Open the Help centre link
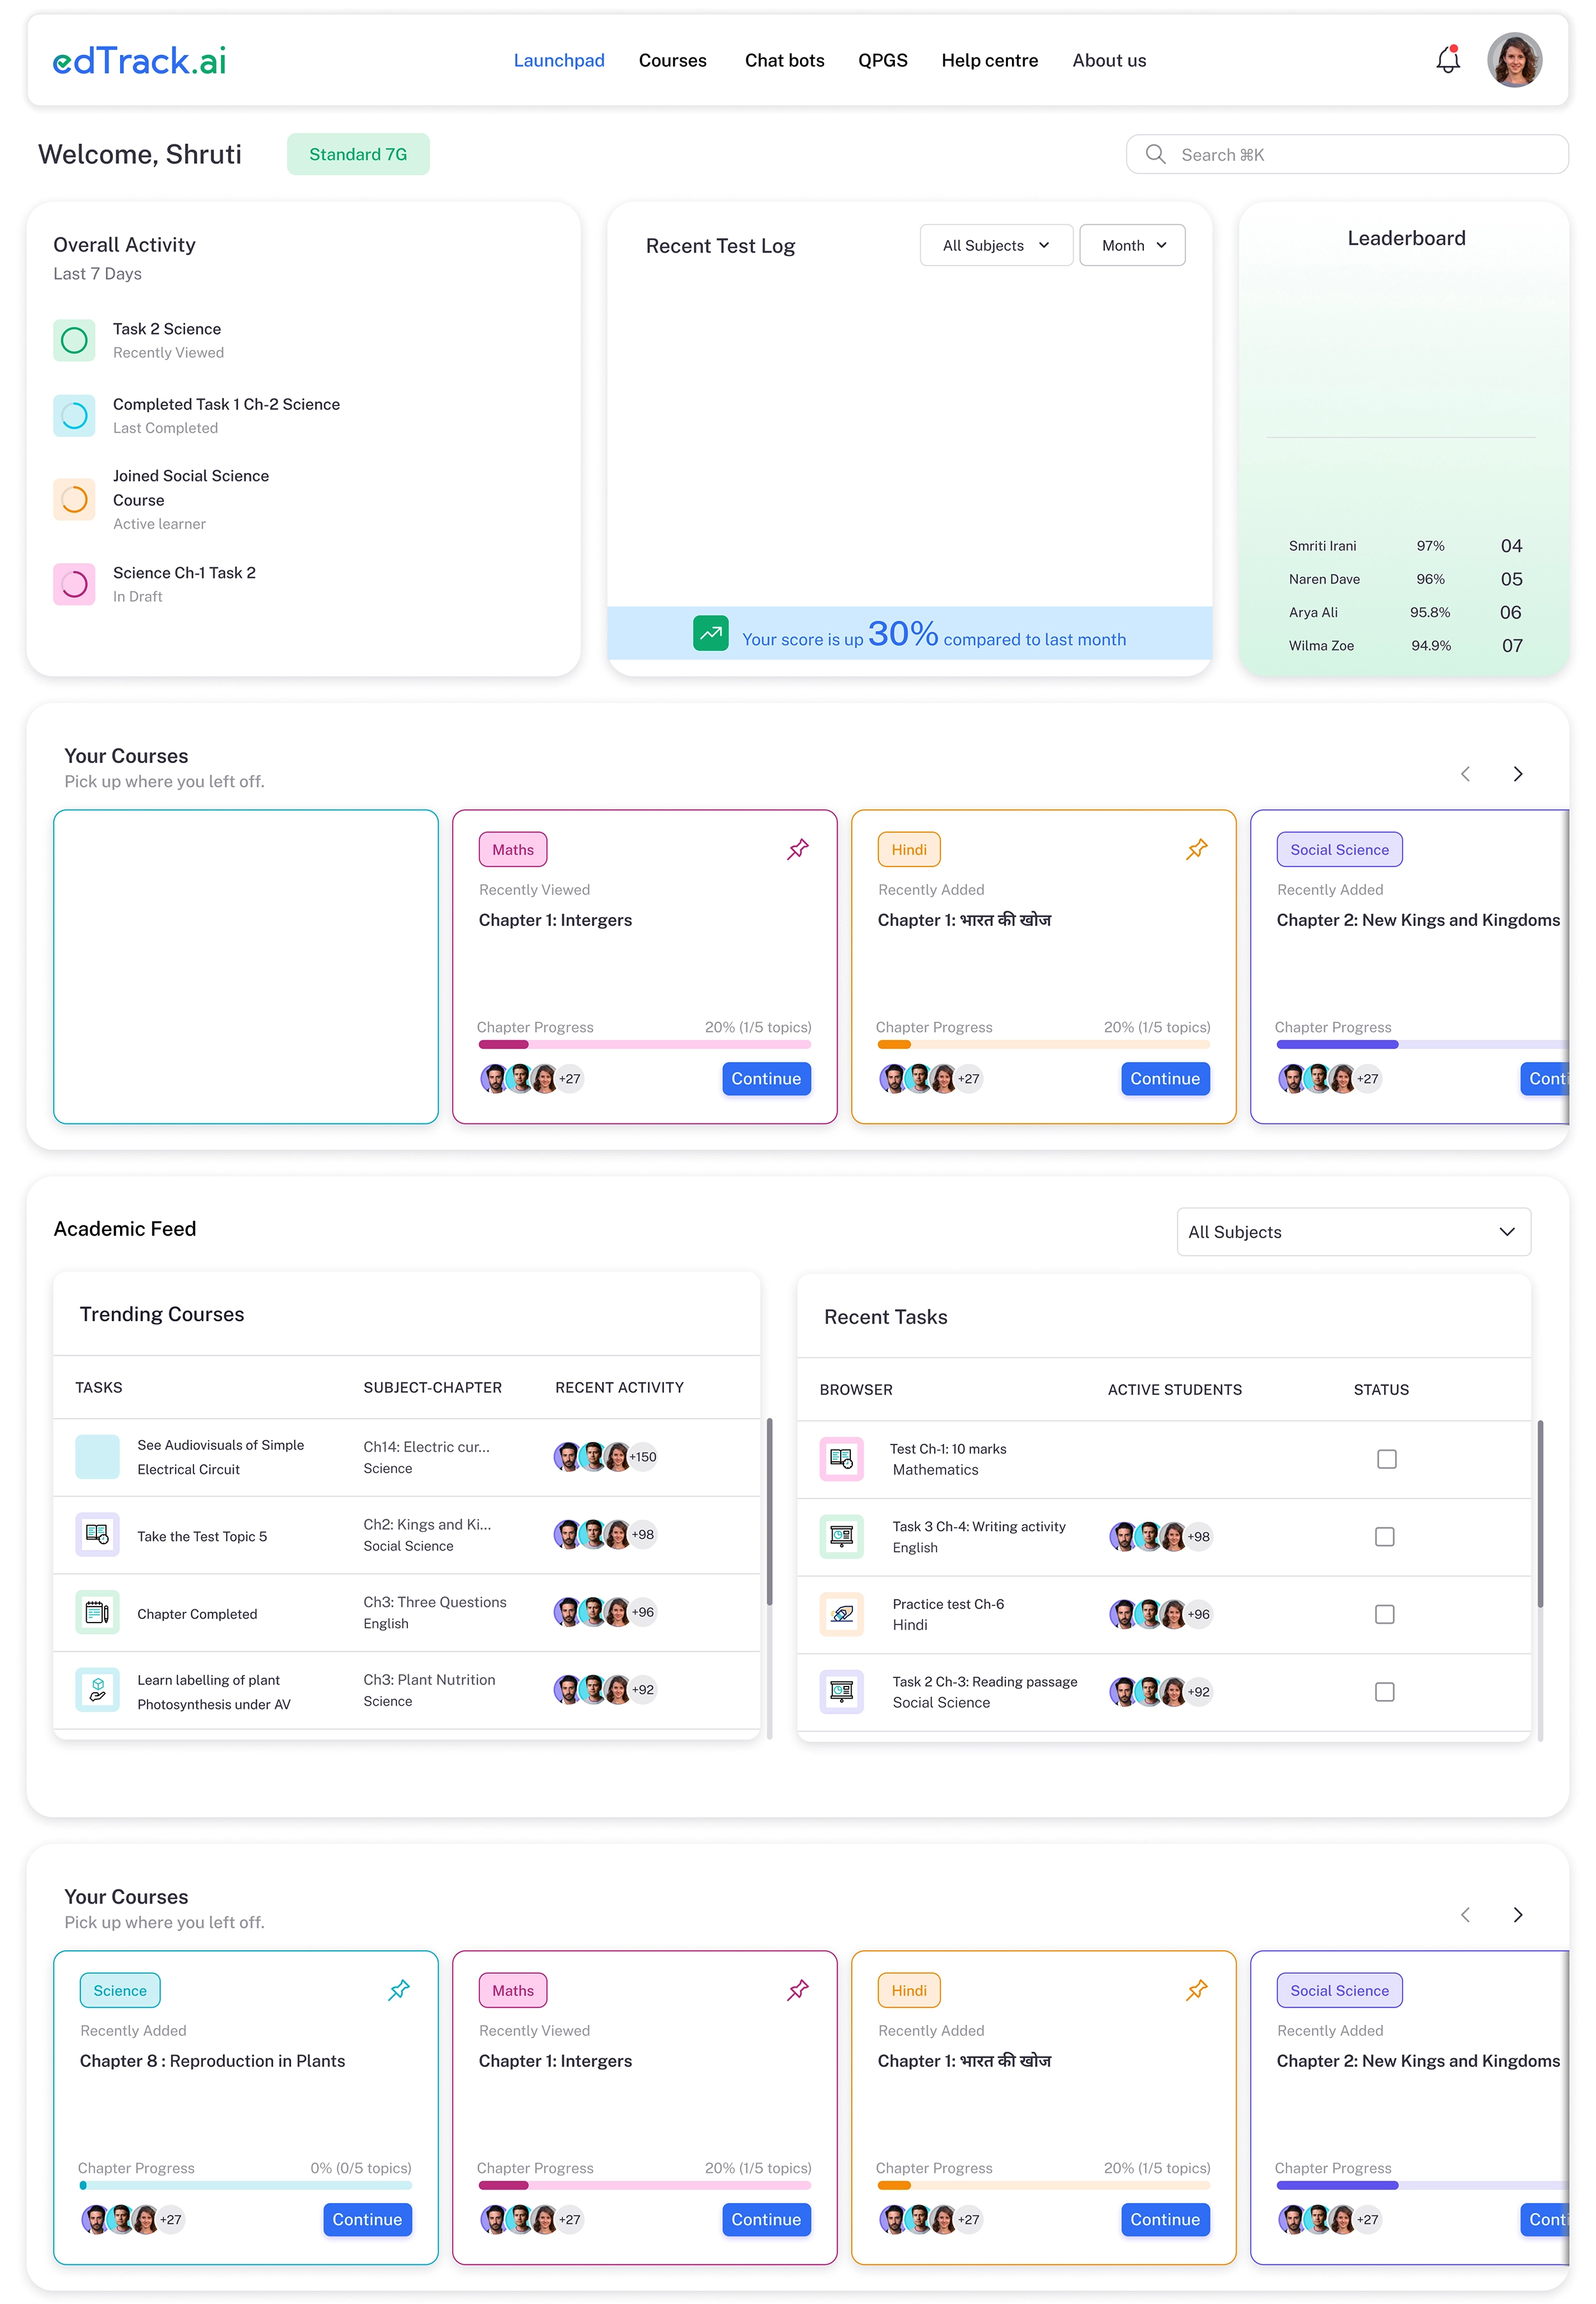Viewport: 1596px width, 2304px height. click(x=989, y=60)
